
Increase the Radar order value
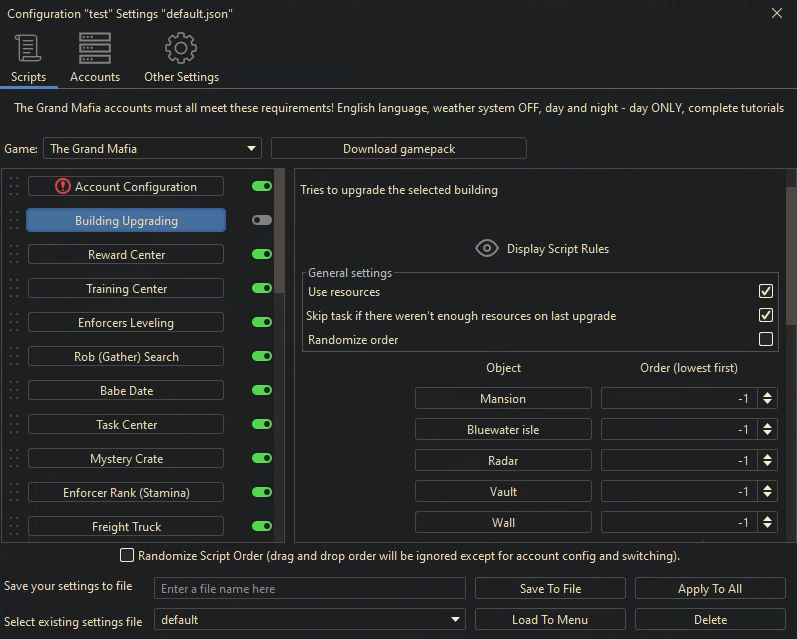click(x=767, y=456)
